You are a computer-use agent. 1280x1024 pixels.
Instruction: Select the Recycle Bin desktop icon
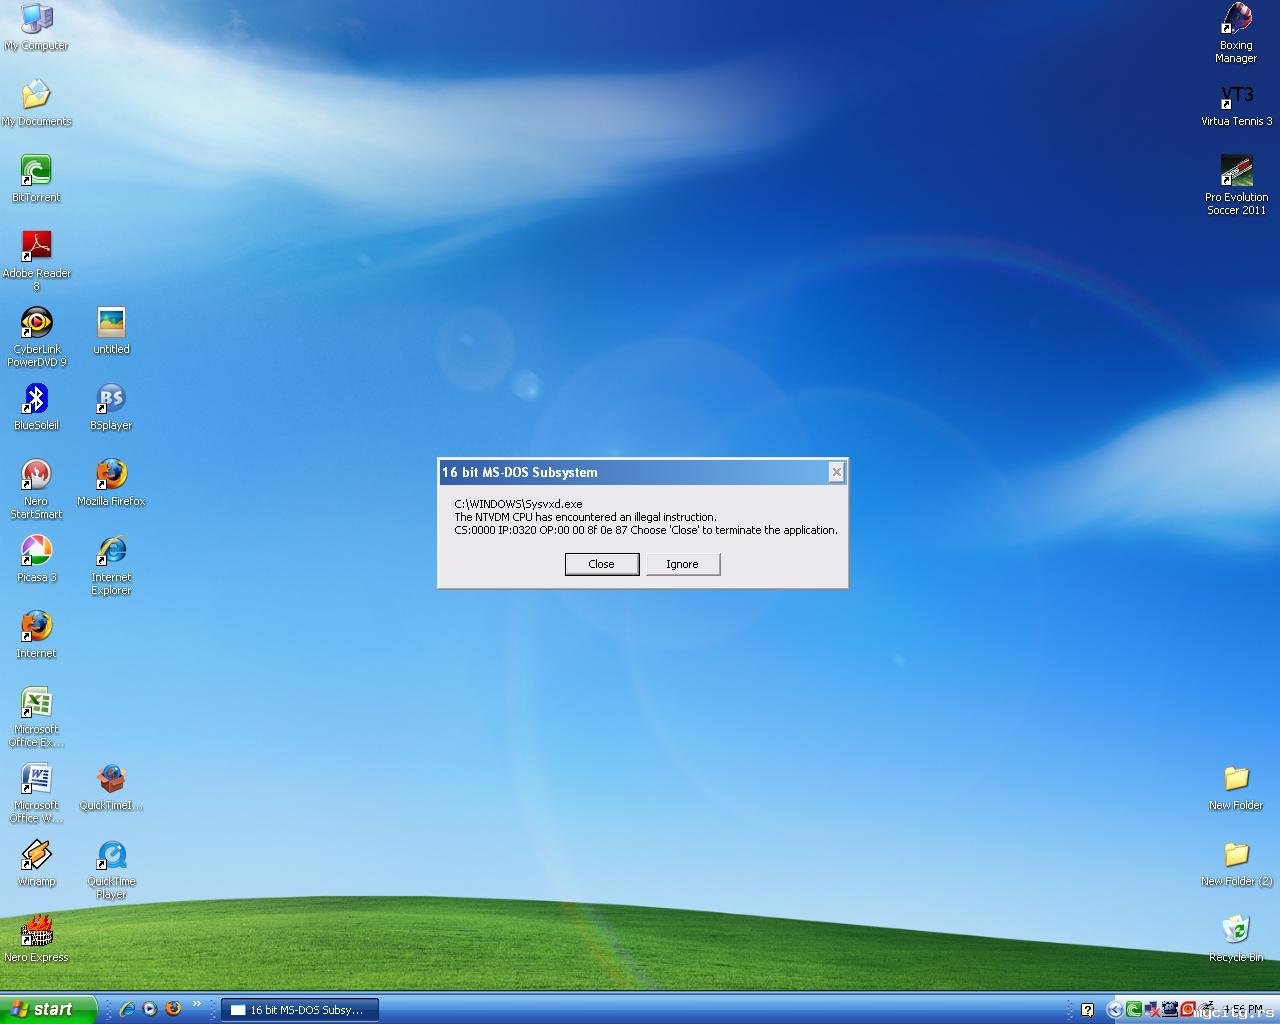point(1236,939)
